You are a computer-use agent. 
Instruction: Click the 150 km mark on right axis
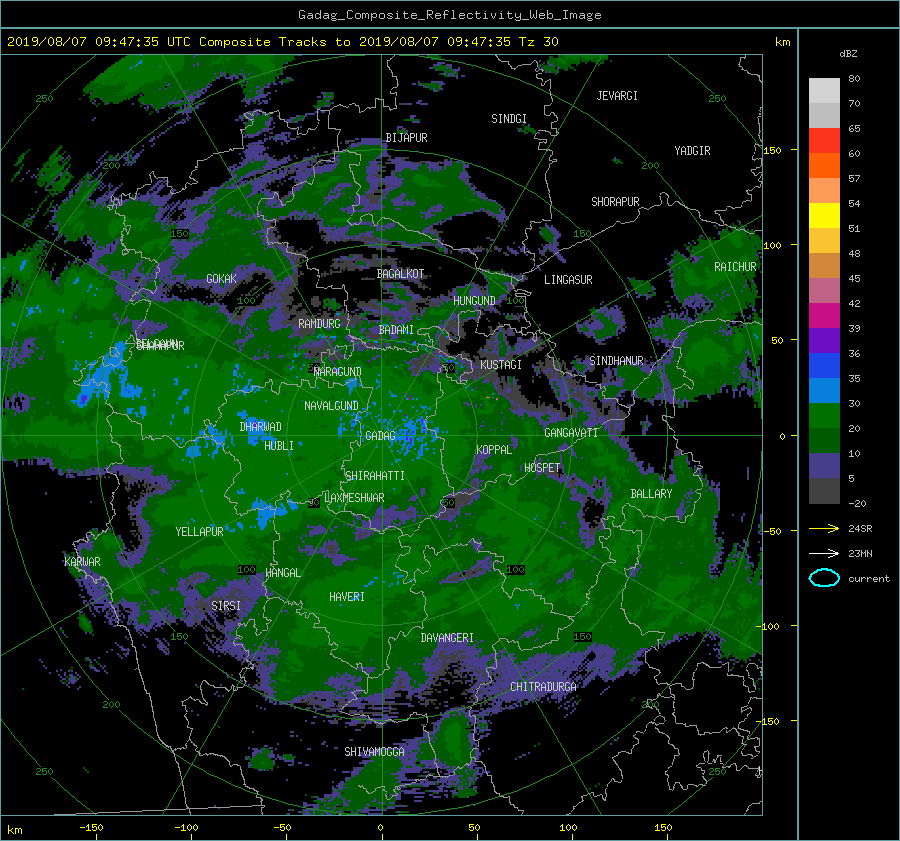pyautogui.click(x=773, y=150)
